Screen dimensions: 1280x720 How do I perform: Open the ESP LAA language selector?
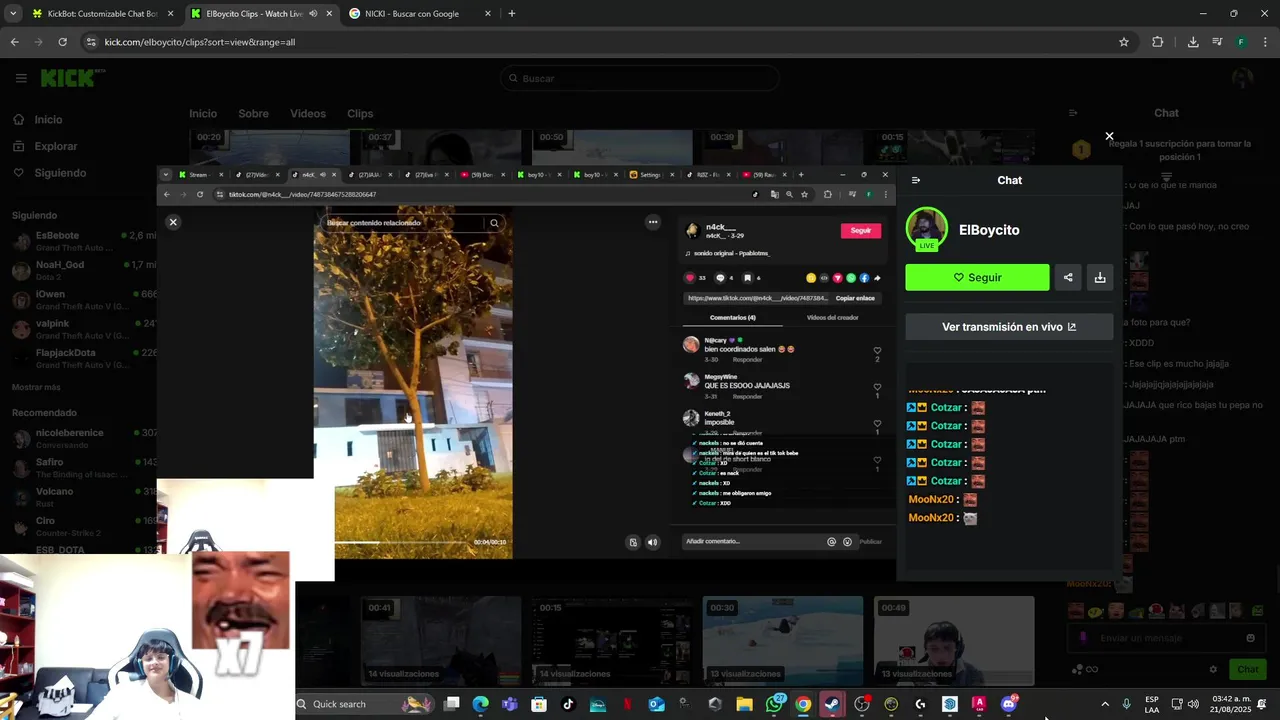tap(1152, 704)
